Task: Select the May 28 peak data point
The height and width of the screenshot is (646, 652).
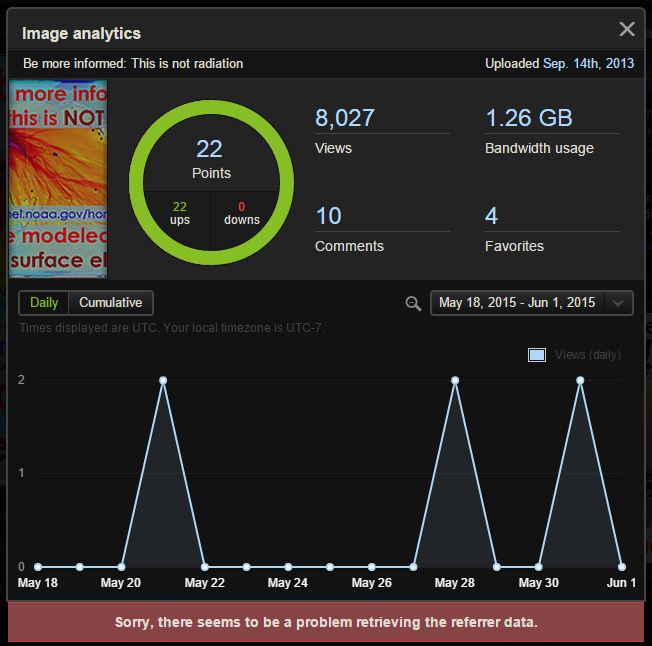Action: tap(455, 380)
